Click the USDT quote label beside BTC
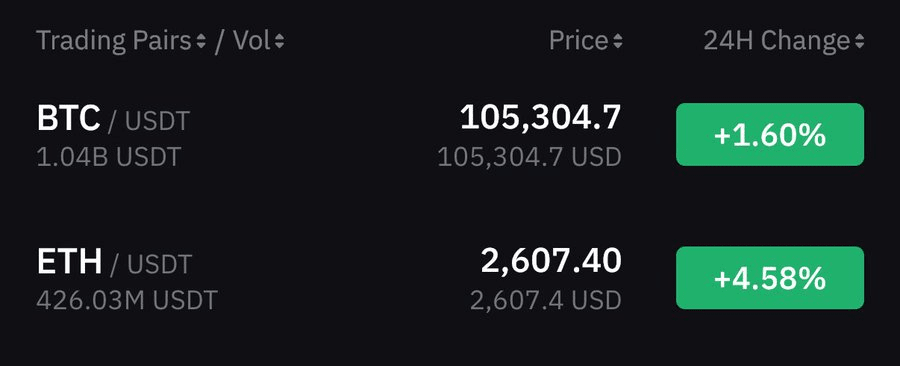The width and height of the screenshot is (900, 366). coord(157,122)
